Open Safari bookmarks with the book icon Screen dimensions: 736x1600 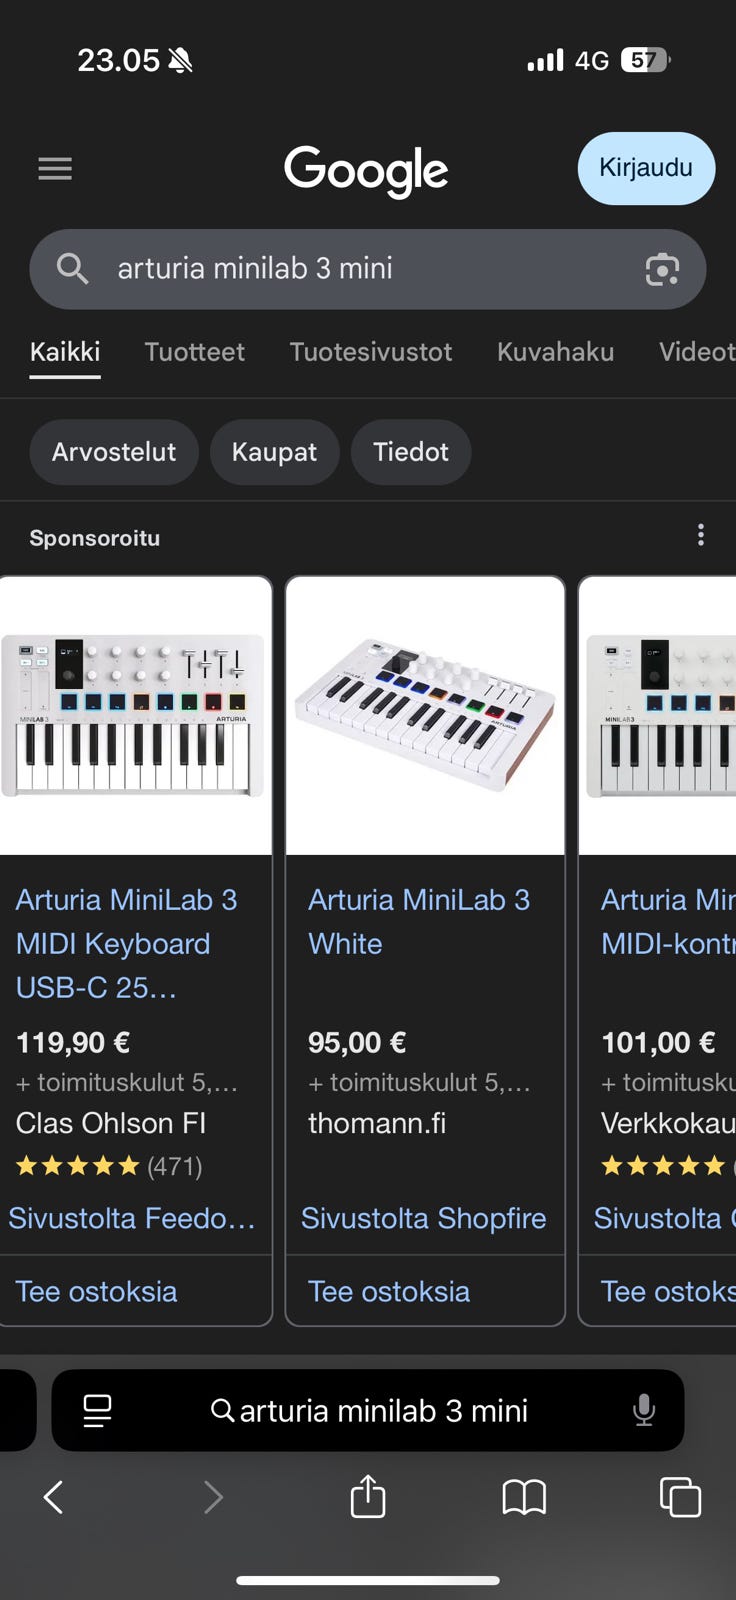(523, 1497)
